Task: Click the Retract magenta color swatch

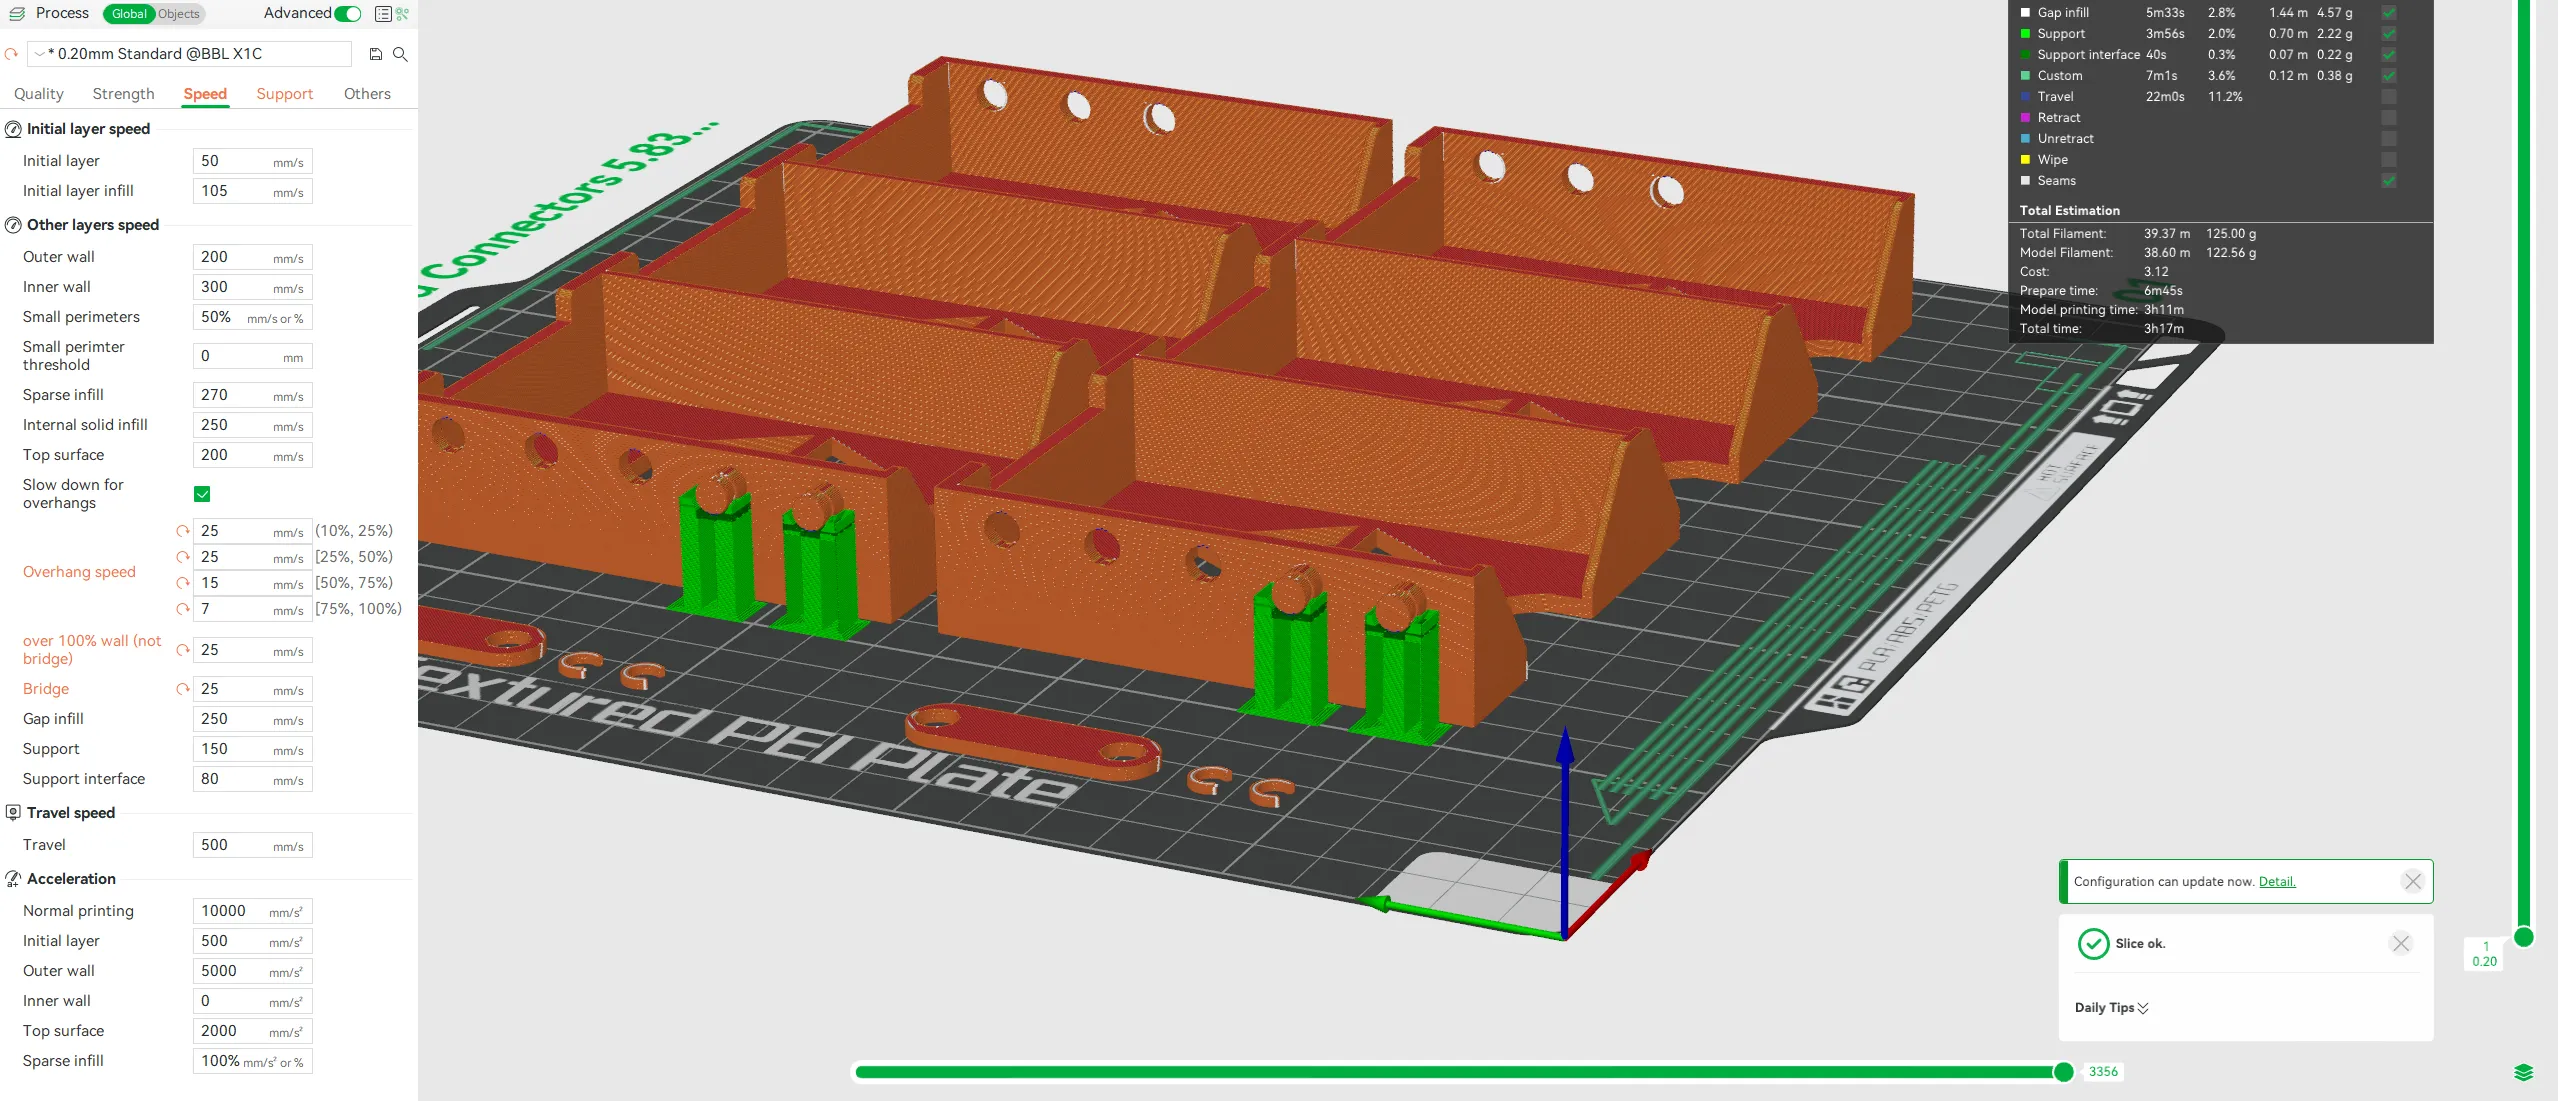Action: tap(2025, 118)
